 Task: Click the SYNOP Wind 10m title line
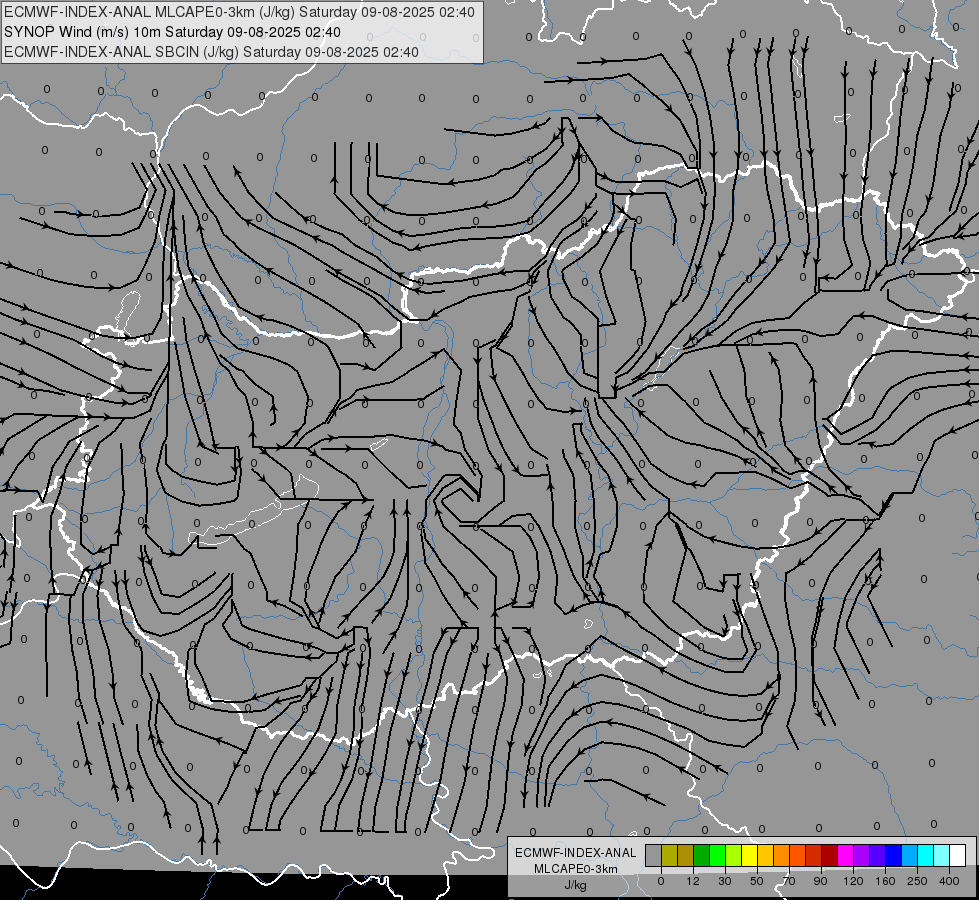(172, 32)
